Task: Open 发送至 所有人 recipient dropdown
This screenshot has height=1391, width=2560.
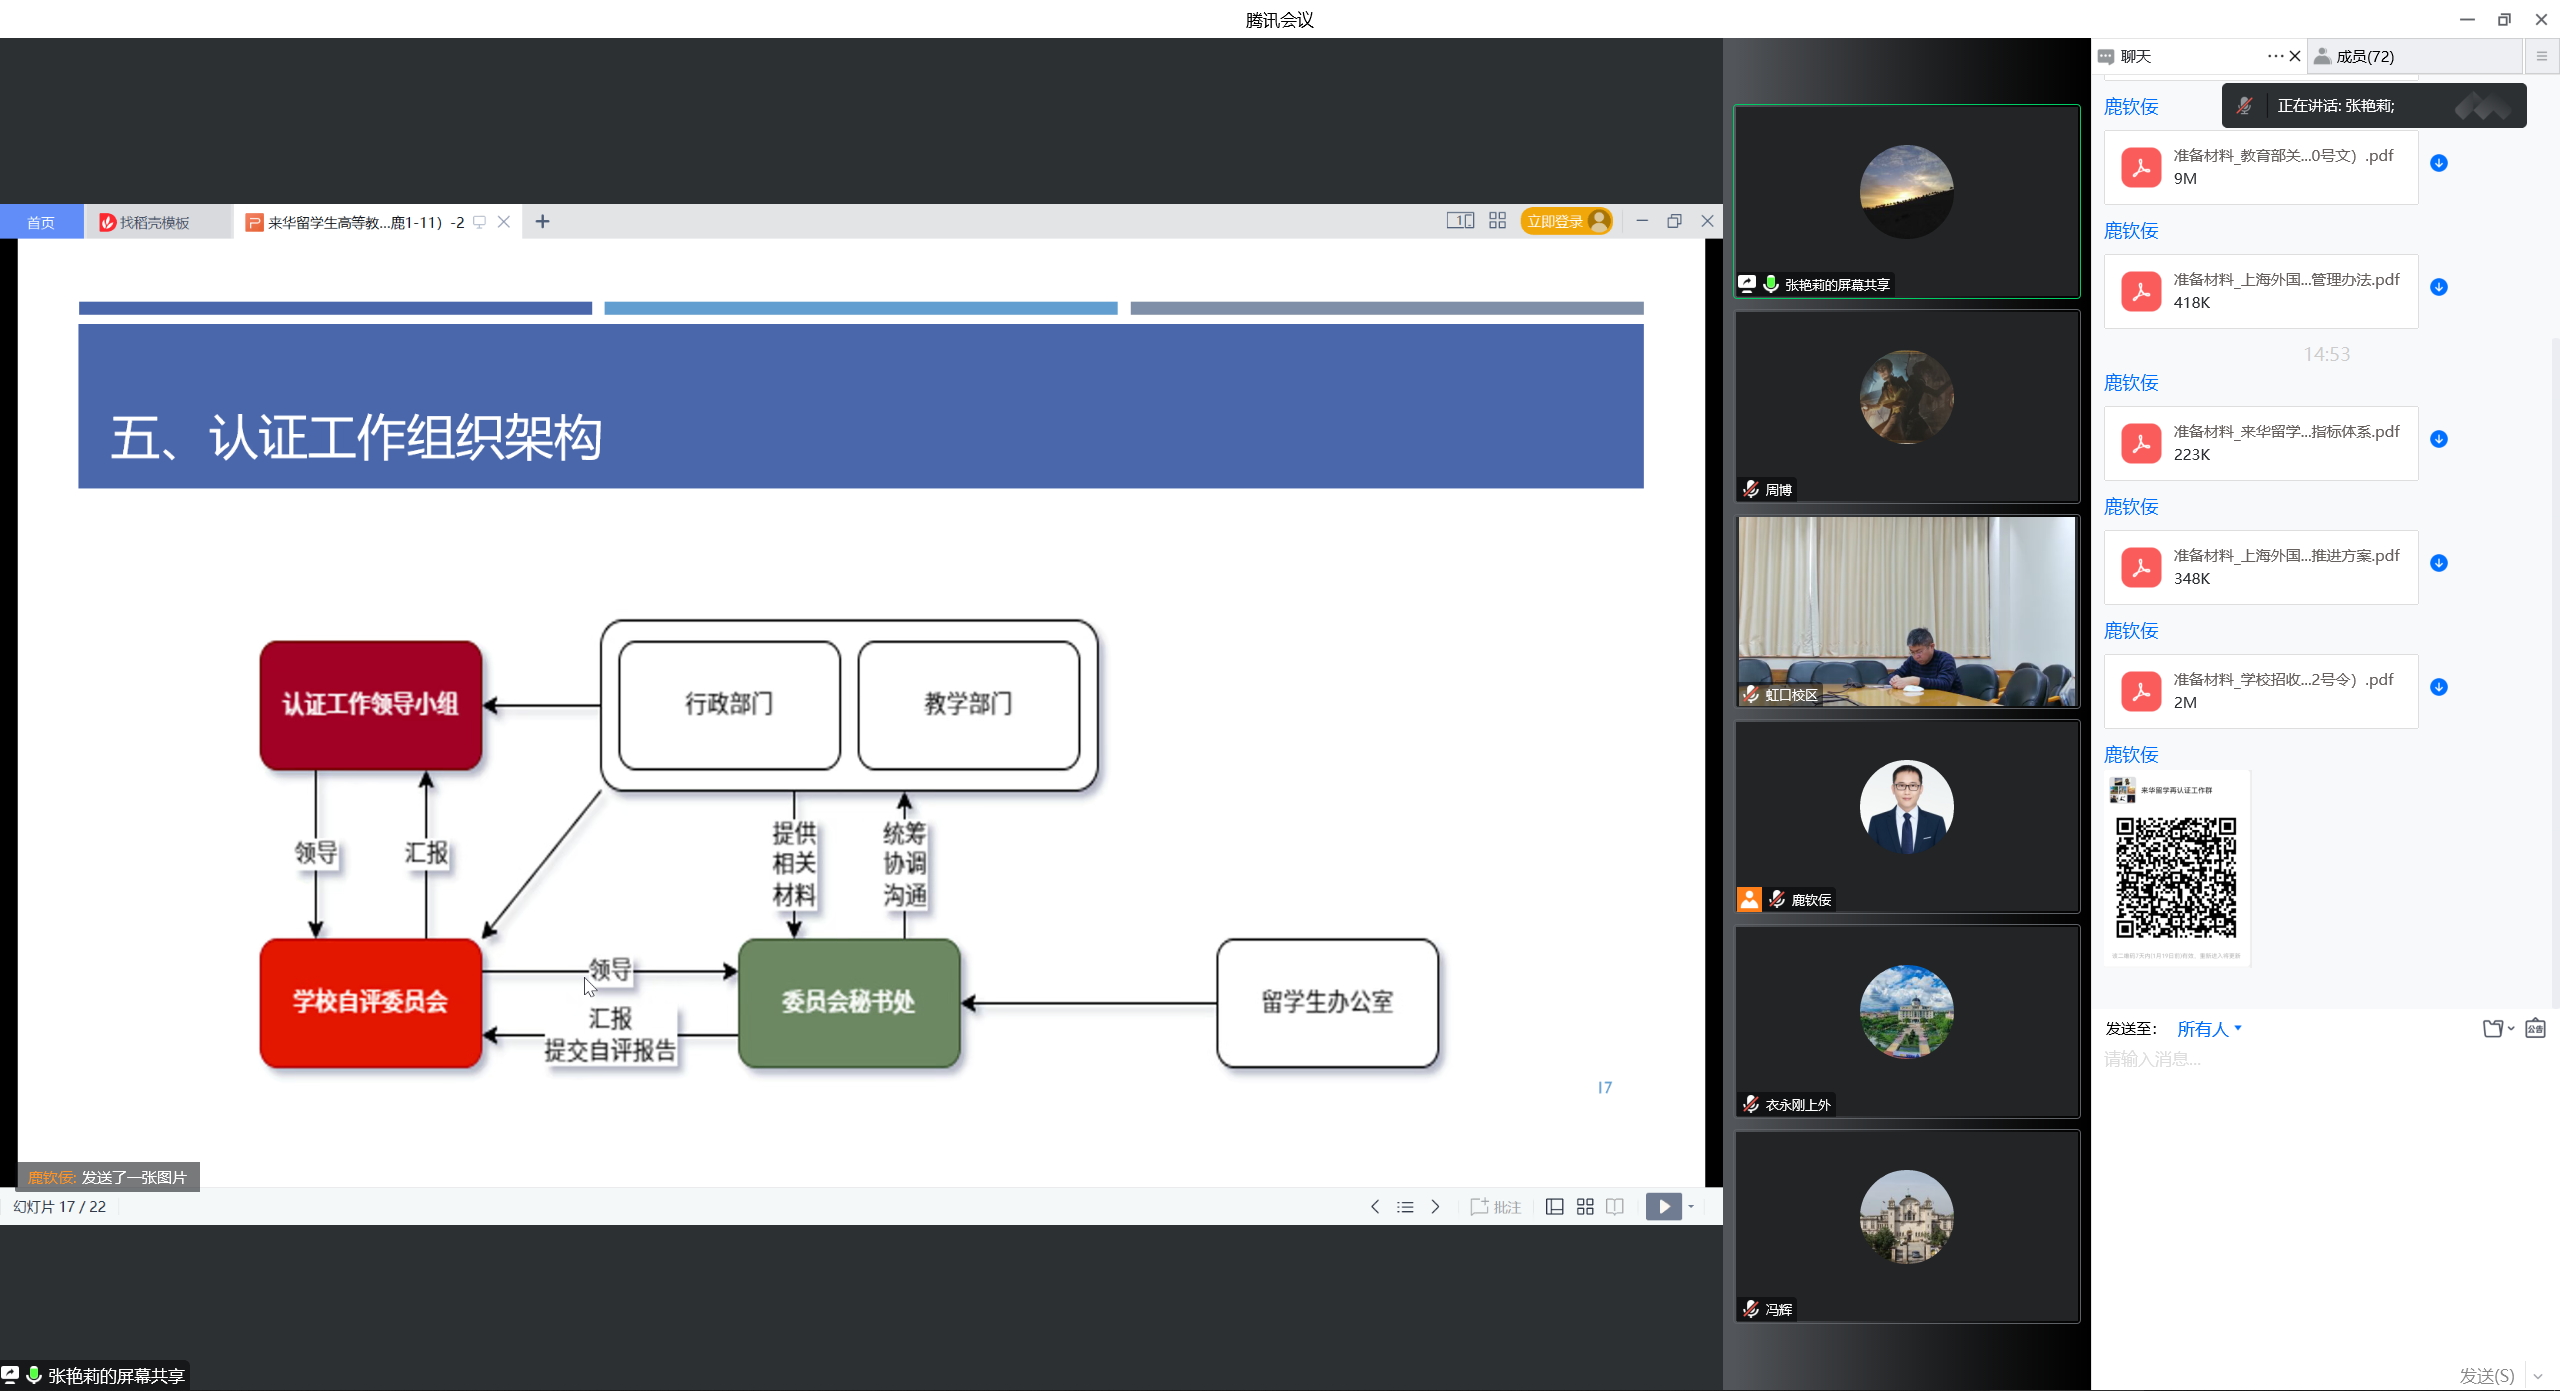Action: pyautogui.click(x=2209, y=1029)
